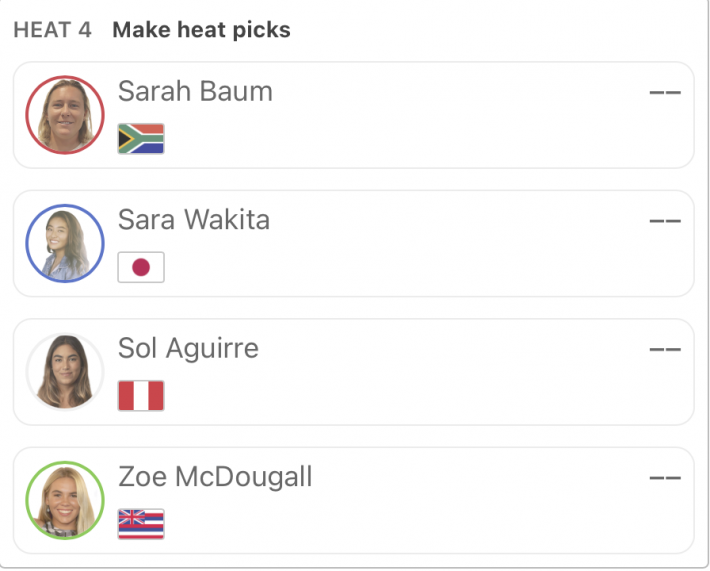710x571 pixels.
Task: Select the Sol Aguirre name text
Action: [188, 348]
